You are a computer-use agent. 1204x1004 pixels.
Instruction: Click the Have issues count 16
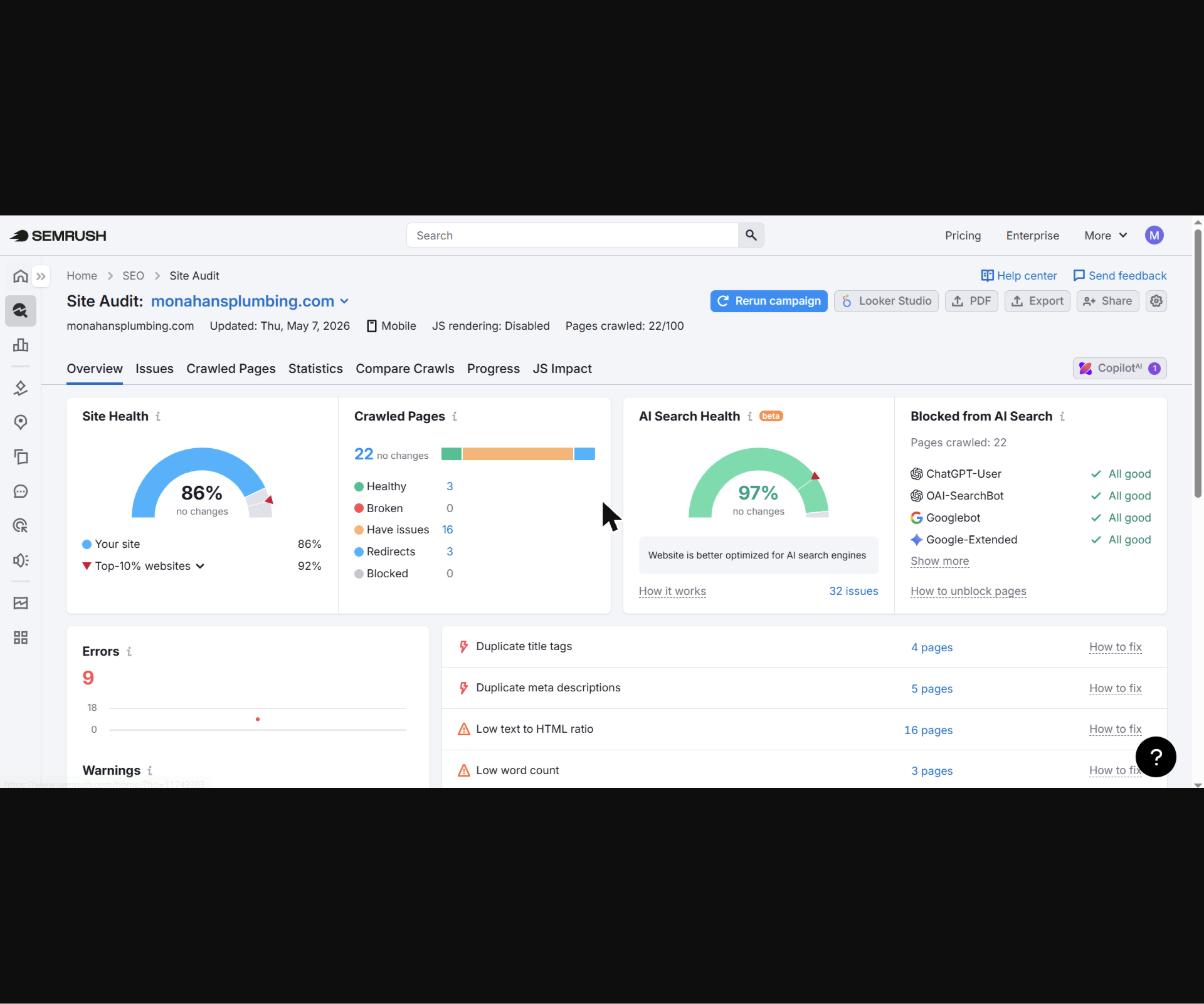tap(447, 530)
